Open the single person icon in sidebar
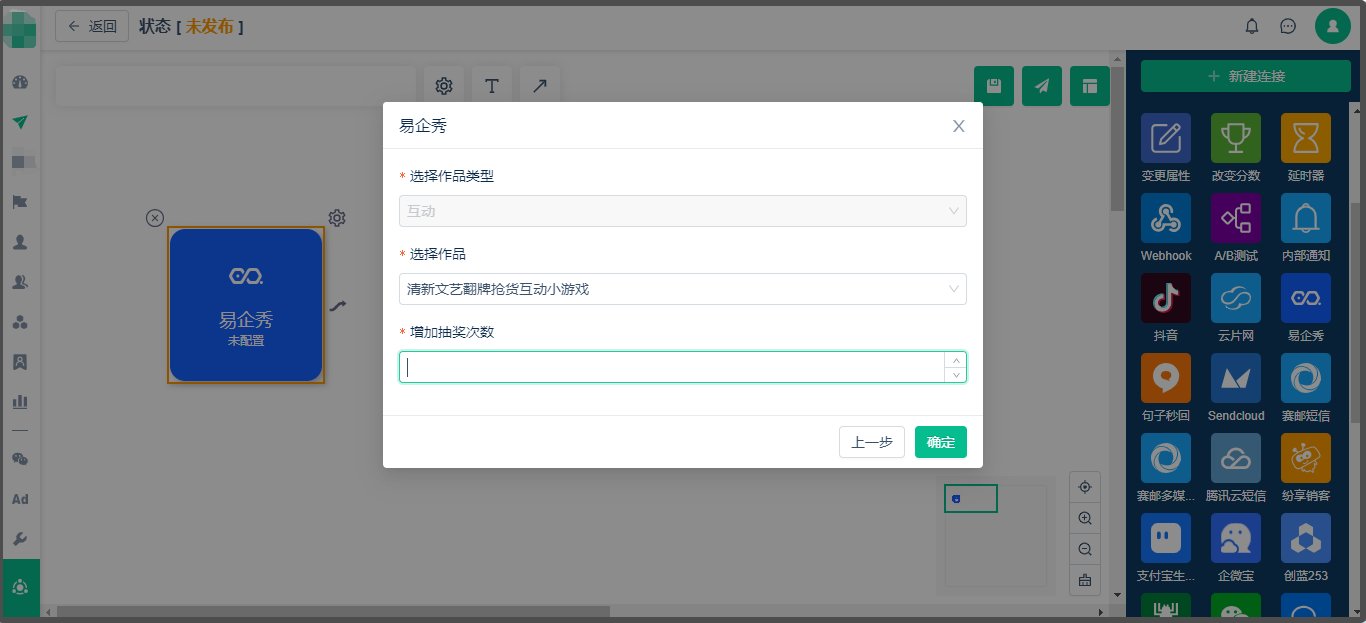The height and width of the screenshot is (623, 1366). tap(20, 242)
